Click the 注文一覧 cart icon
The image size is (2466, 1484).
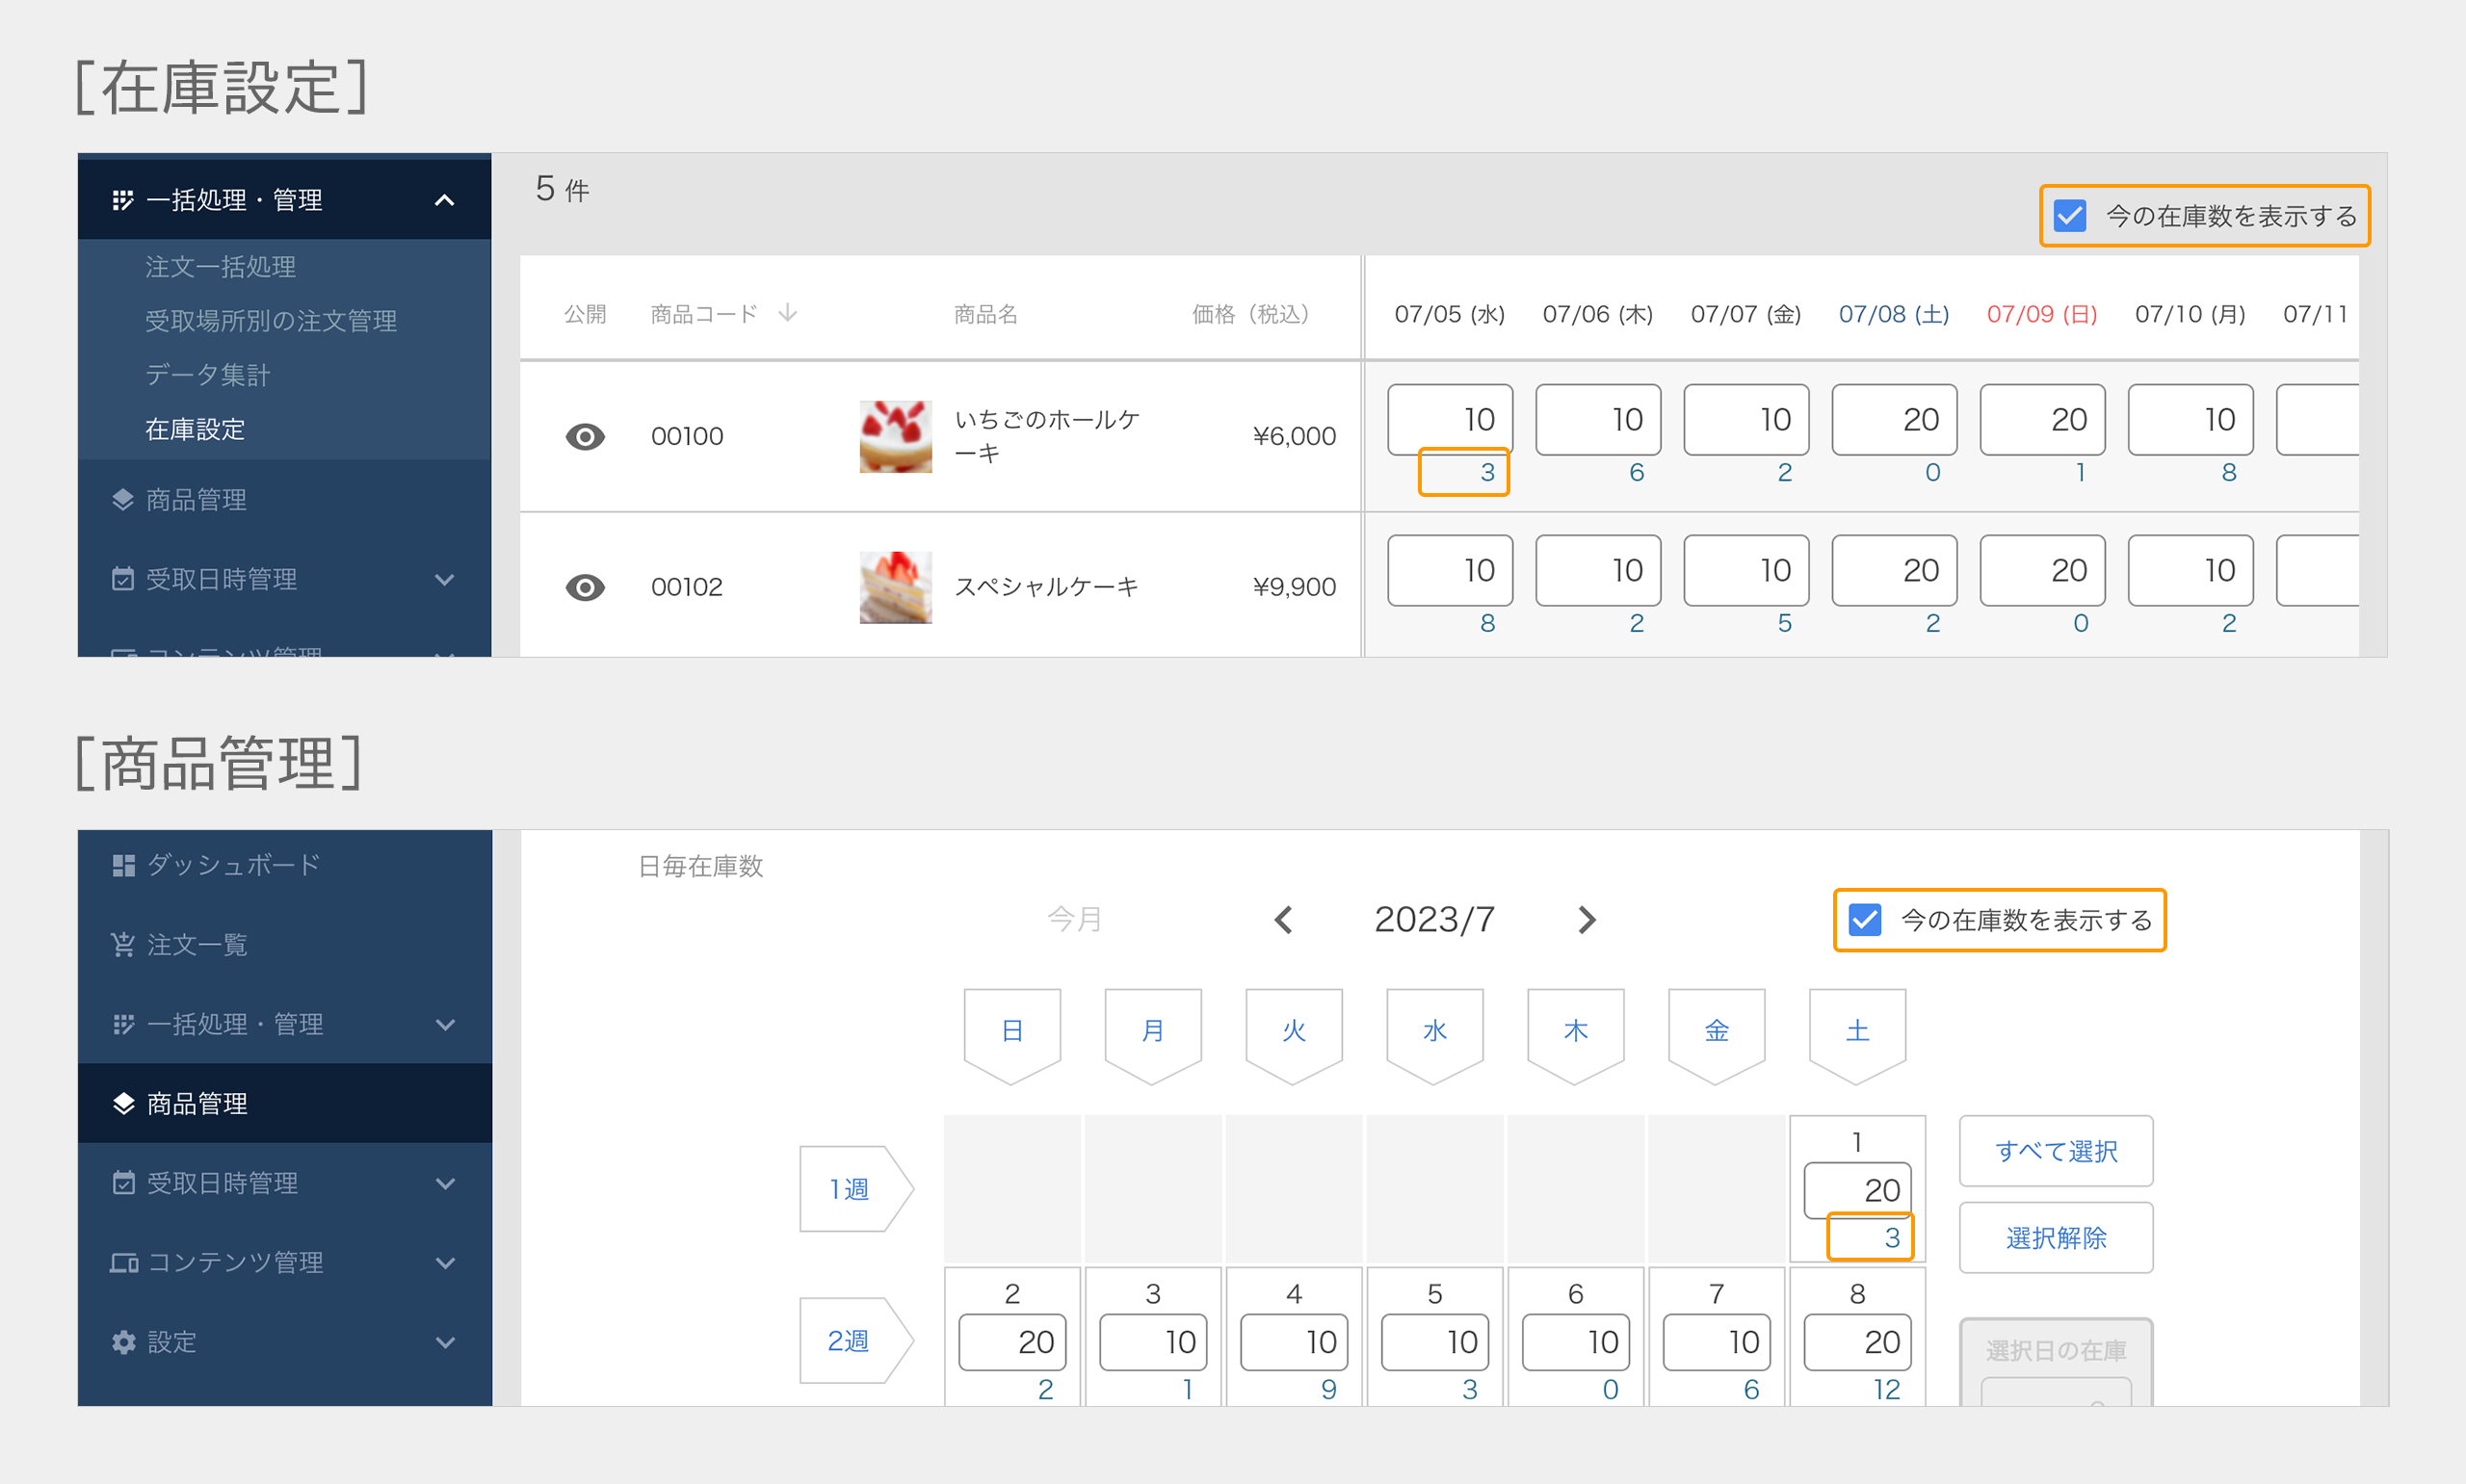coord(123,945)
